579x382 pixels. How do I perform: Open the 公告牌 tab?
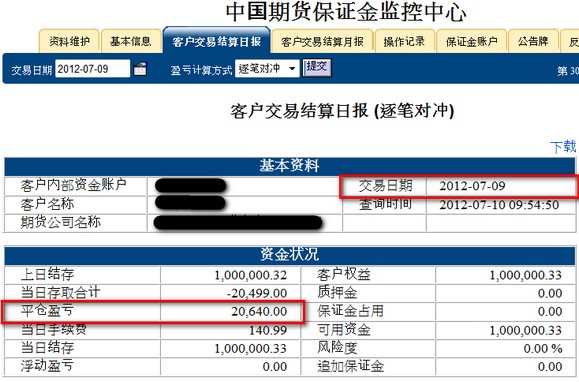[x=533, y=41]
